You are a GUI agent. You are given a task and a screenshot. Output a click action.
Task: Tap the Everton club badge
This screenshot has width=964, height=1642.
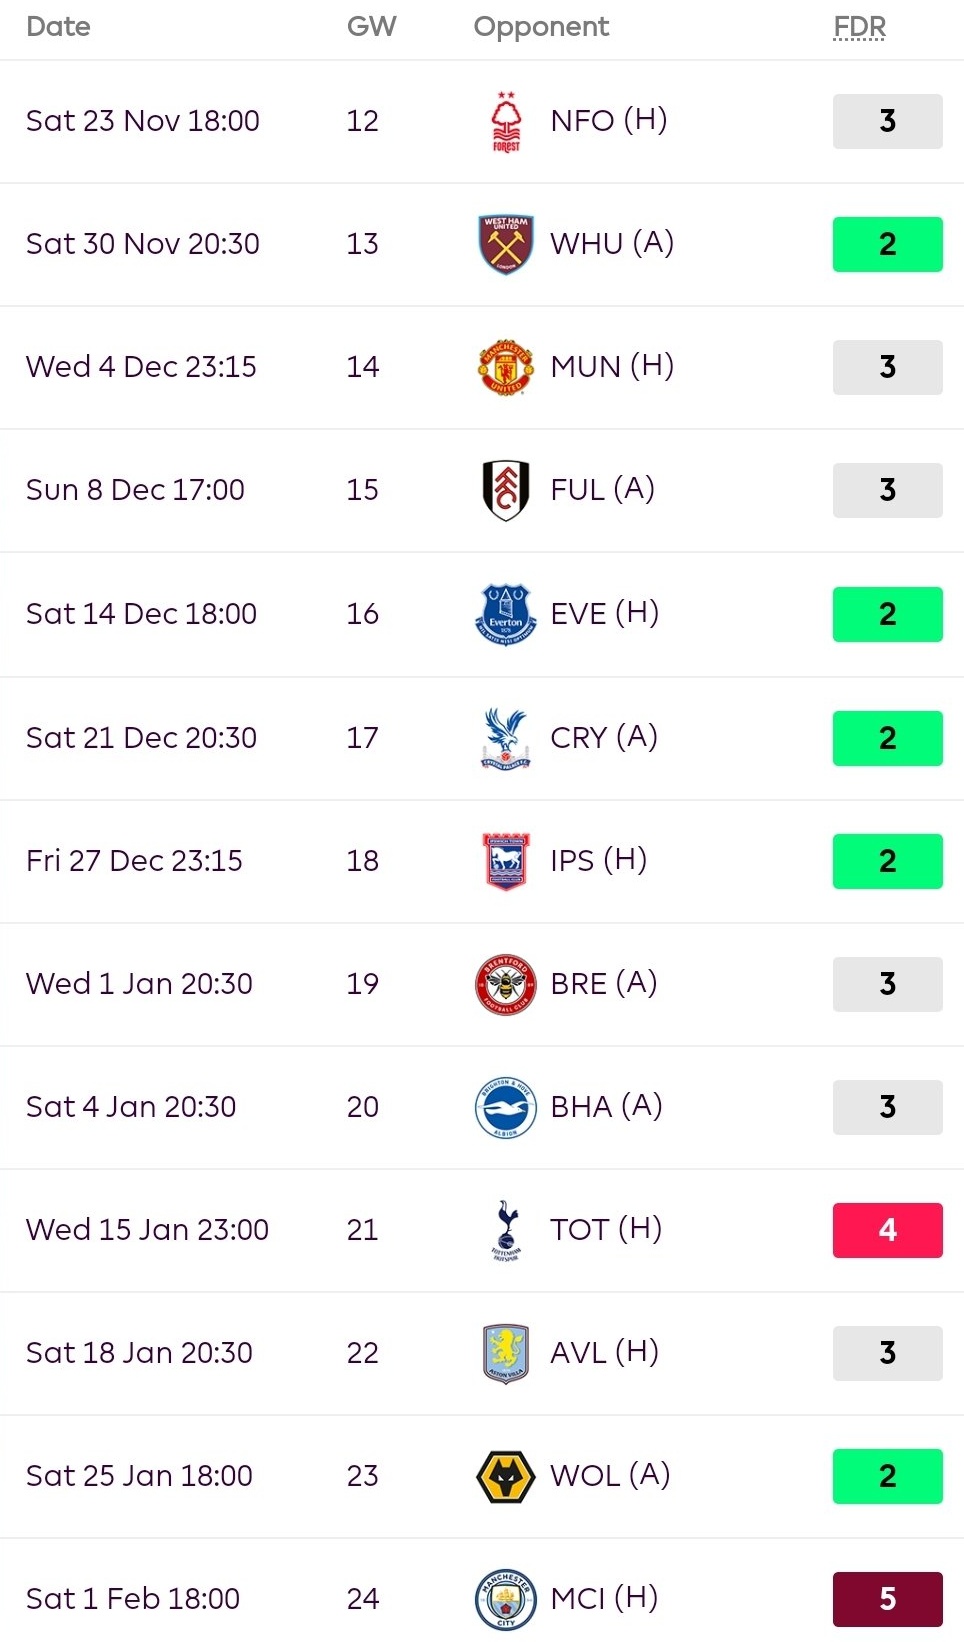point(506,614)
